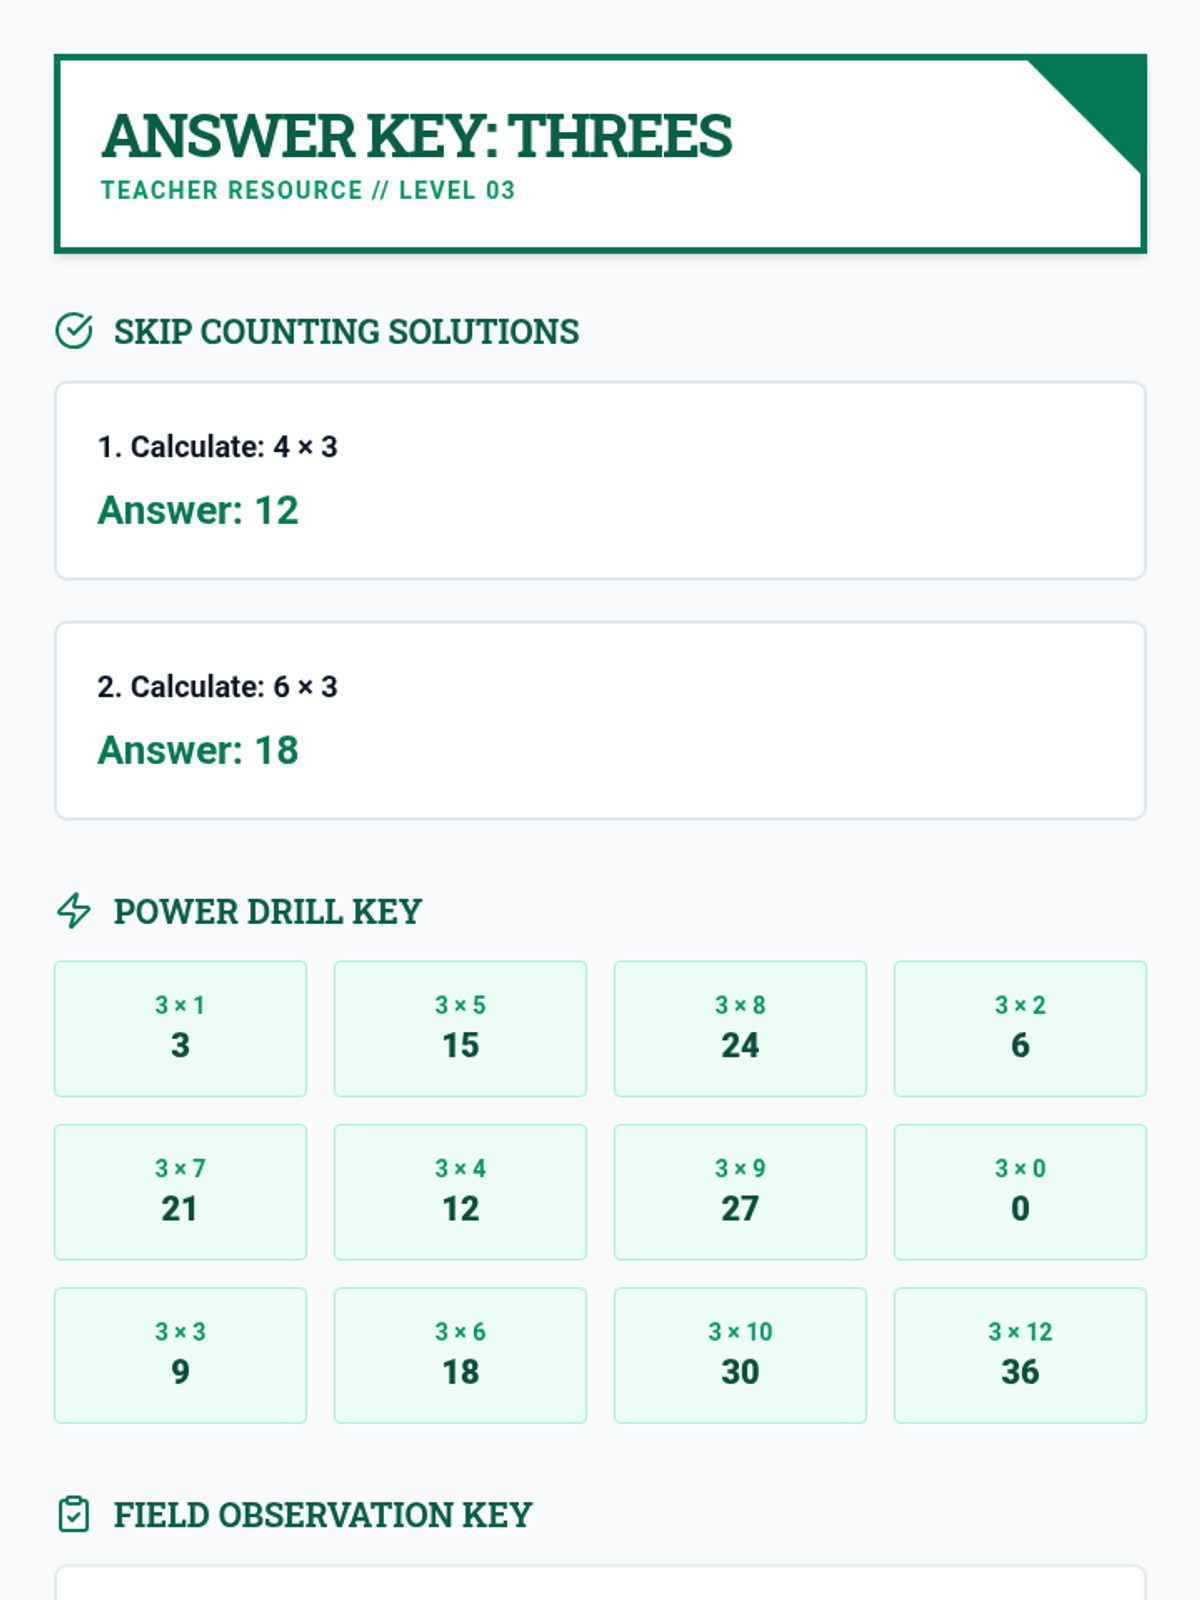
Task: Click the clipboard check icon beside Field Observation Key
Action: coord(74,1514)
